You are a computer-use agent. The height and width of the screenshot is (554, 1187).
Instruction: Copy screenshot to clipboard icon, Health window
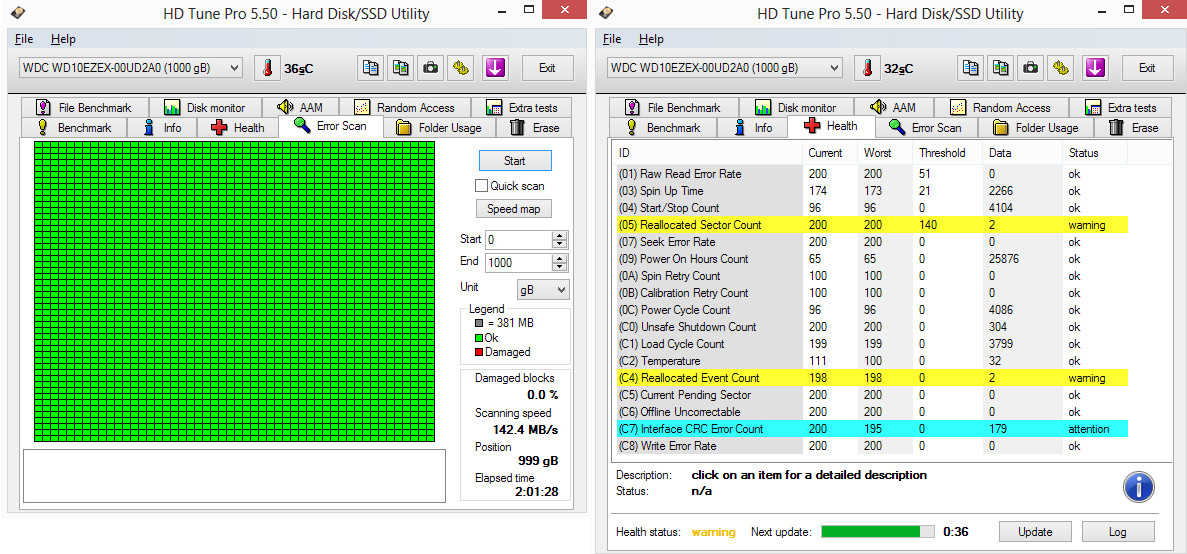click(1000, 67)
